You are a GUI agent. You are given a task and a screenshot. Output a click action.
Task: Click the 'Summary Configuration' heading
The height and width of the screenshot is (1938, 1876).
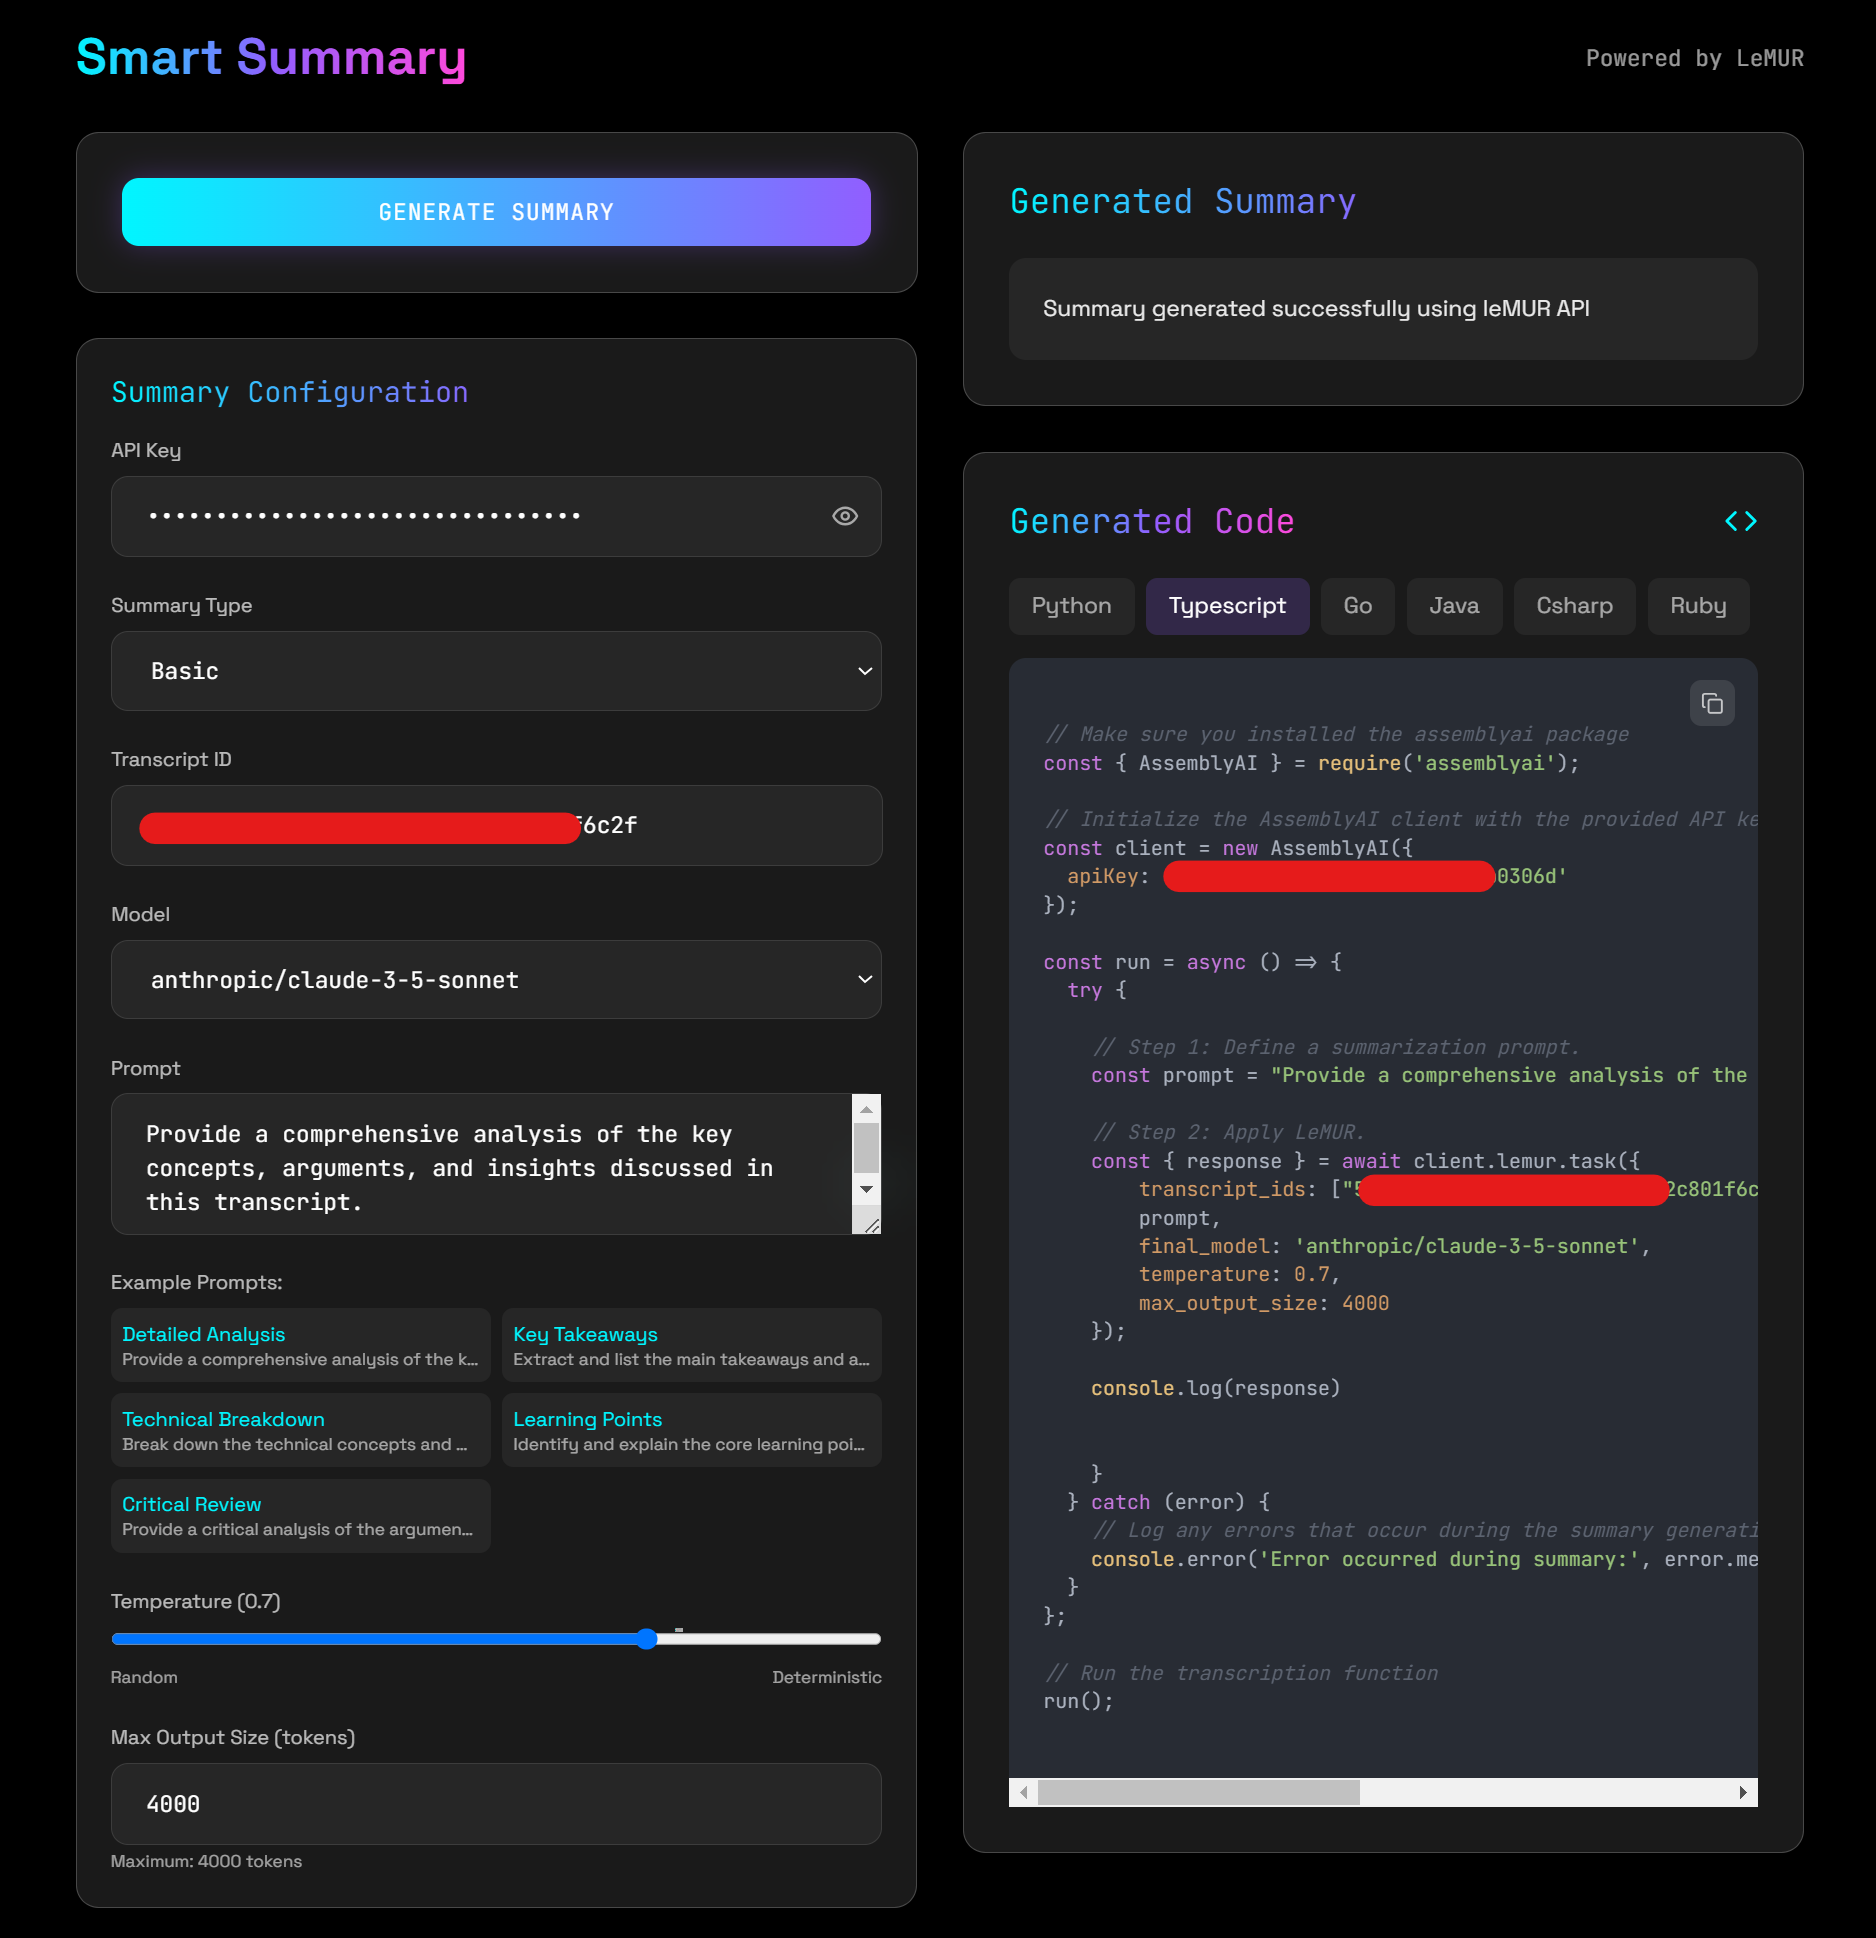tap(290, 392)
